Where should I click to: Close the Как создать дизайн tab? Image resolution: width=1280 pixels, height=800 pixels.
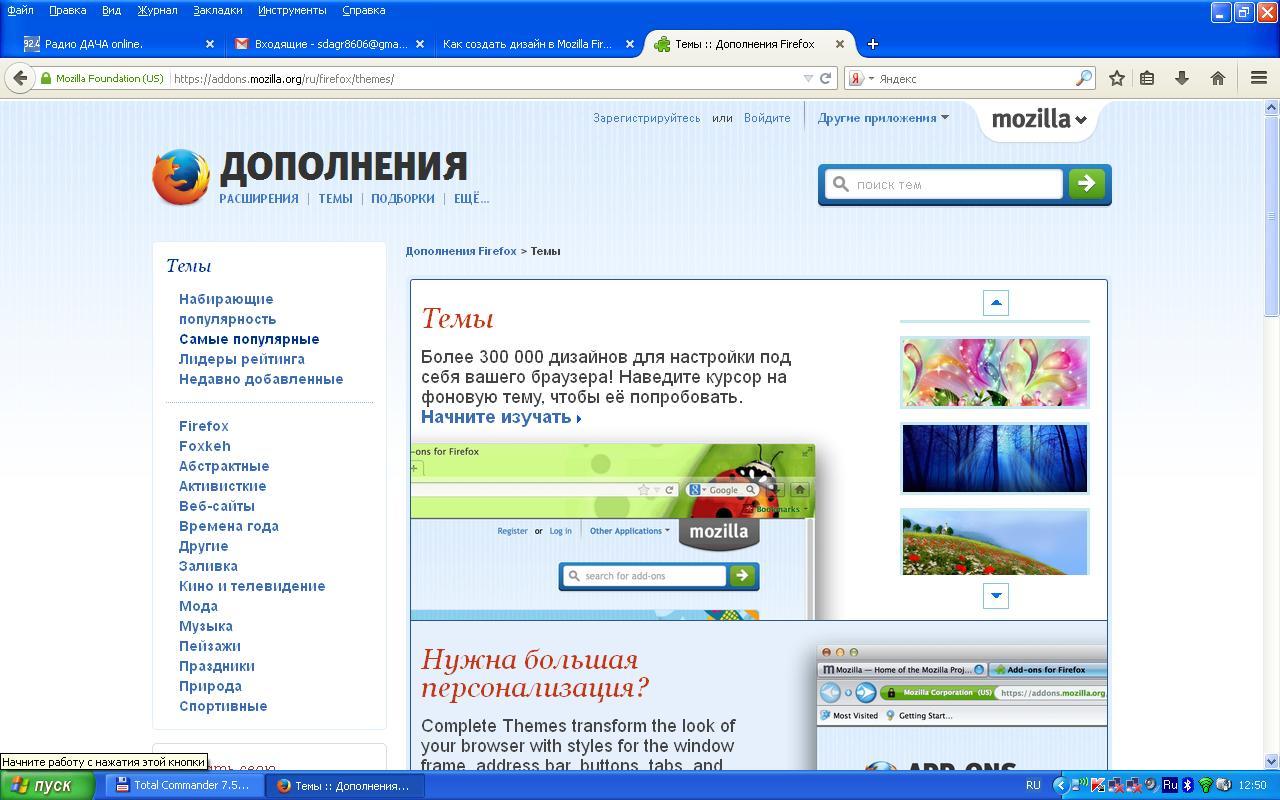pyautogui.click(x=630, y=44)
